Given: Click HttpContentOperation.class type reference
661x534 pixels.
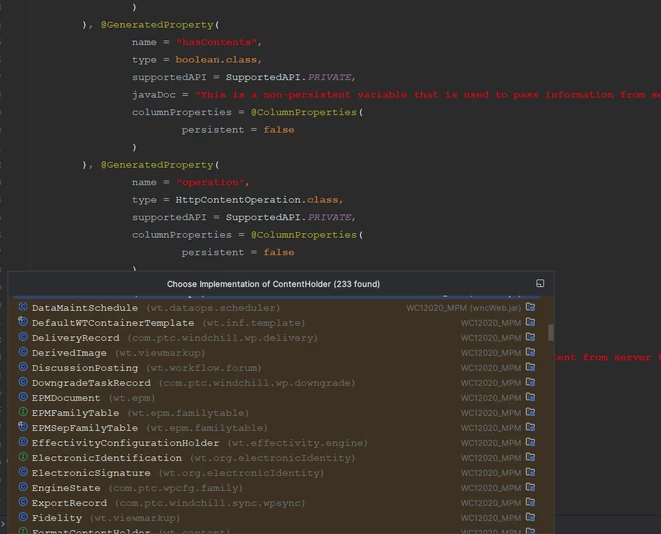Looking at the screenshot, I should (x=257, y=200).
